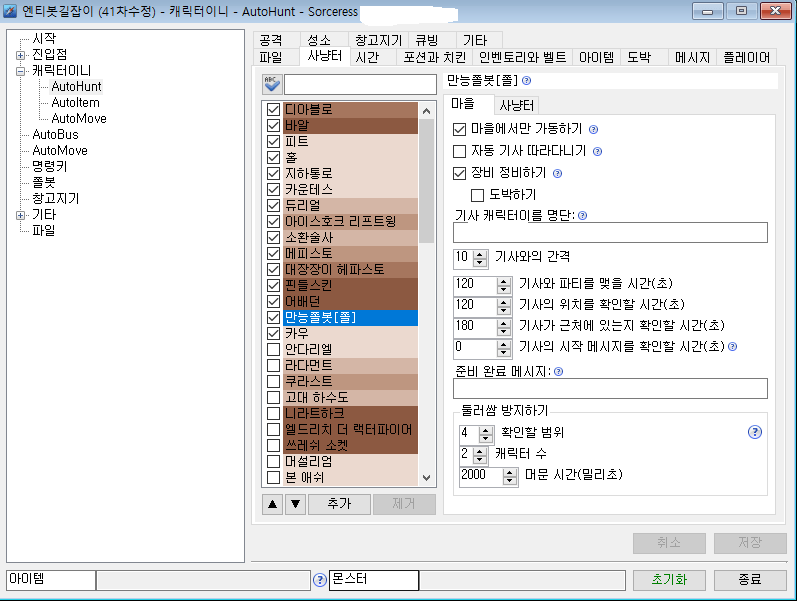The image size is (797, 601).
Task: Click the 몬스터 field at bottom
Action: click(374, 580)
